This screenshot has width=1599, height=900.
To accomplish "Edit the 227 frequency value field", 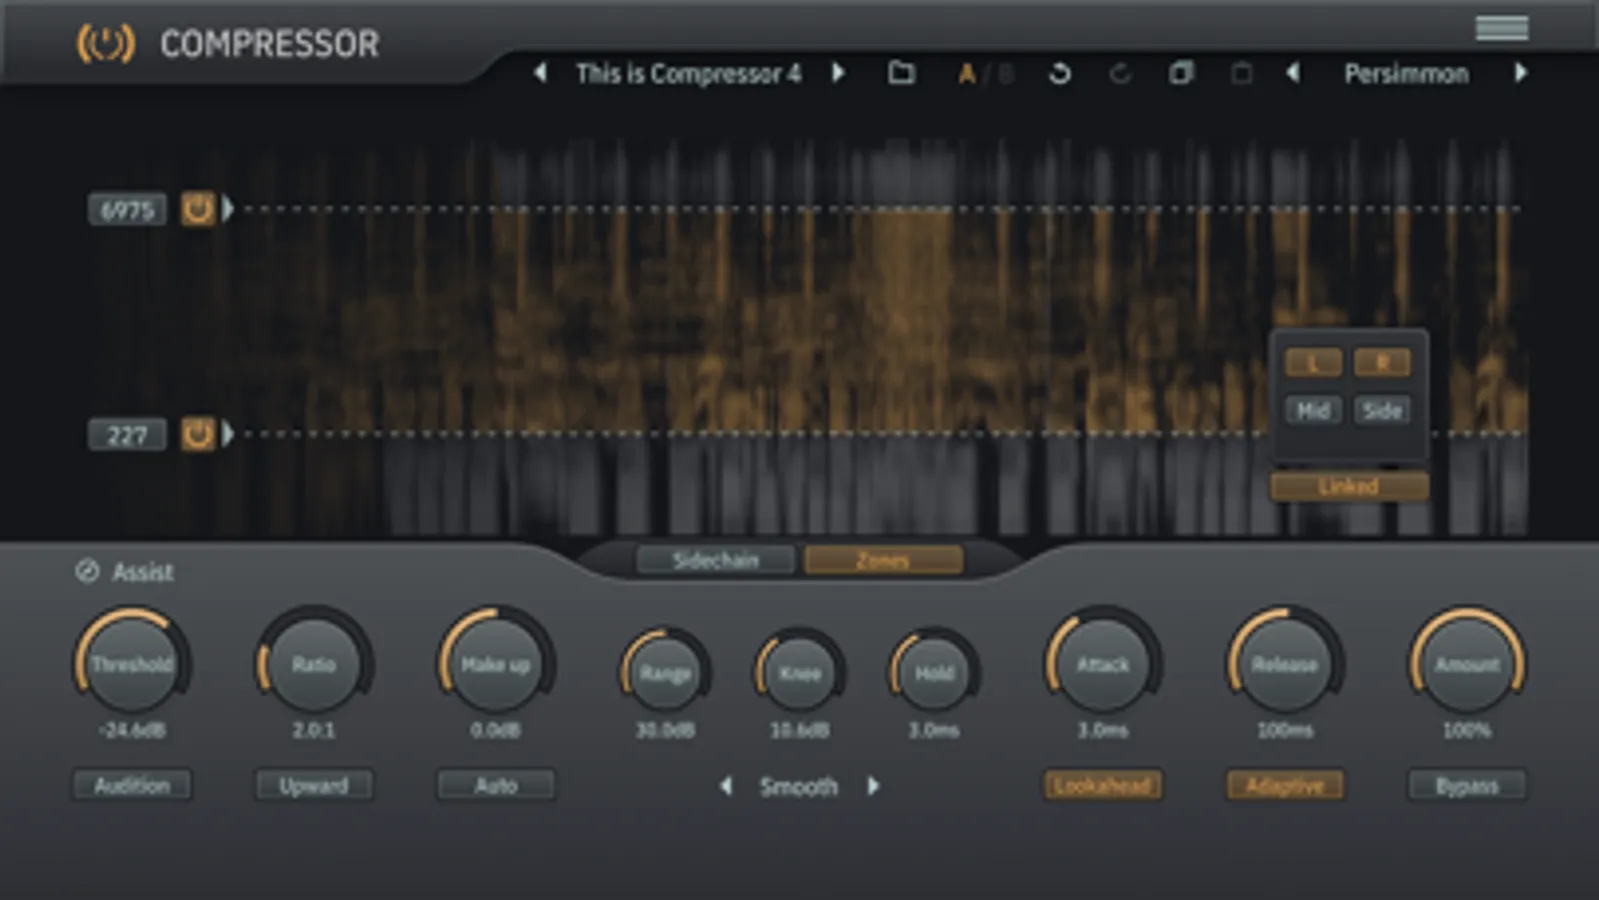I will coord(127,436).
